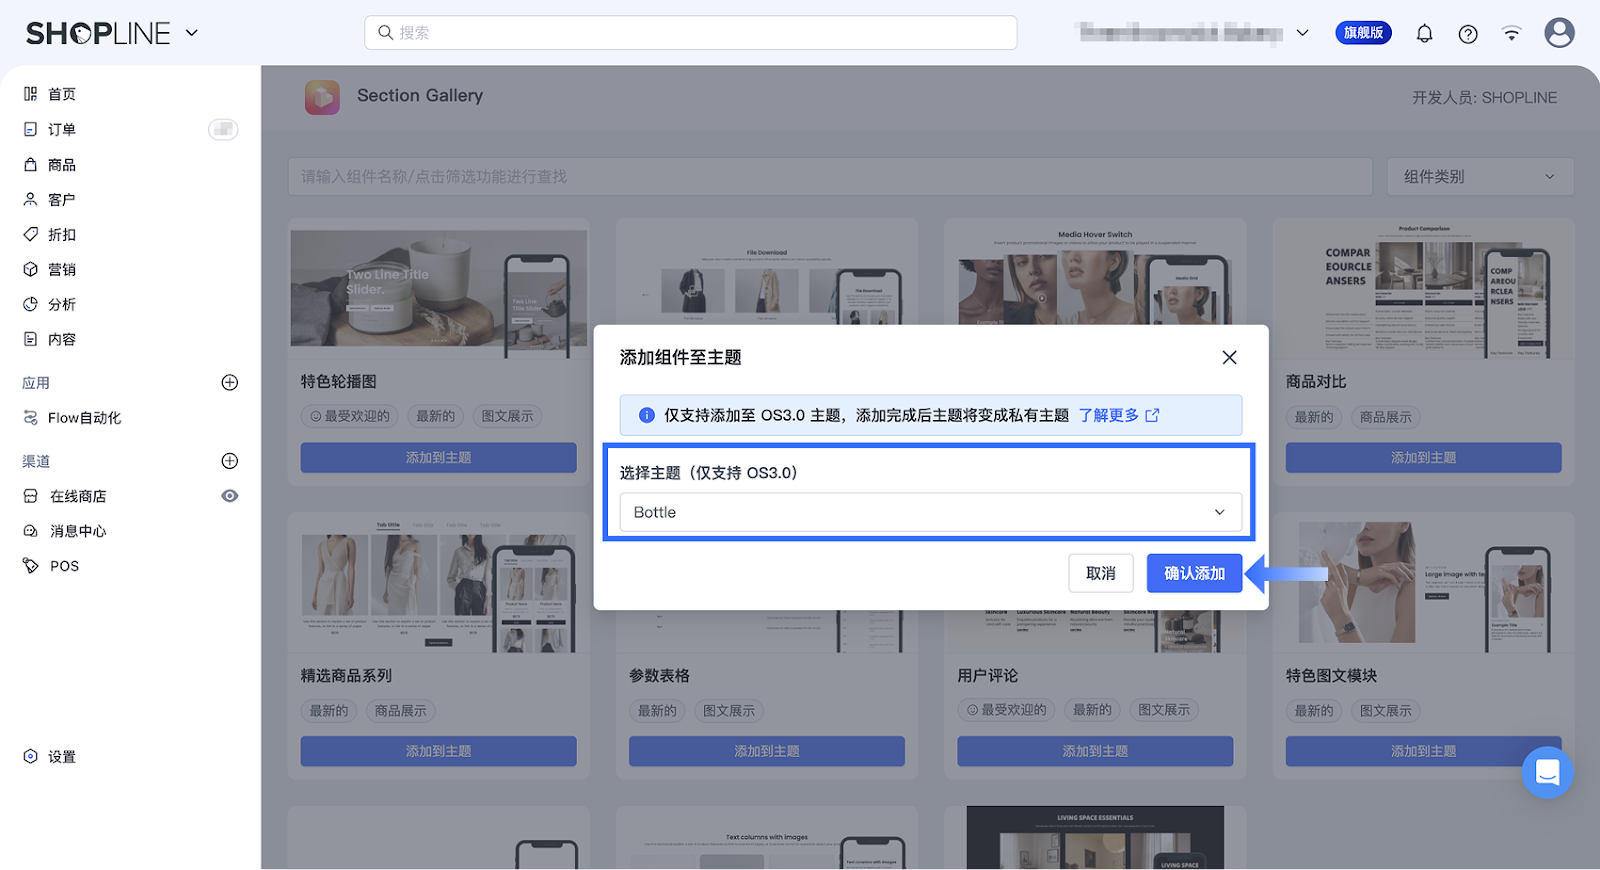The height and width of the screenshot is (870, 1600).
Task: Click 商品展示 tag under 商品对比
Action: pyautogui.click(x=1386, y=417)
